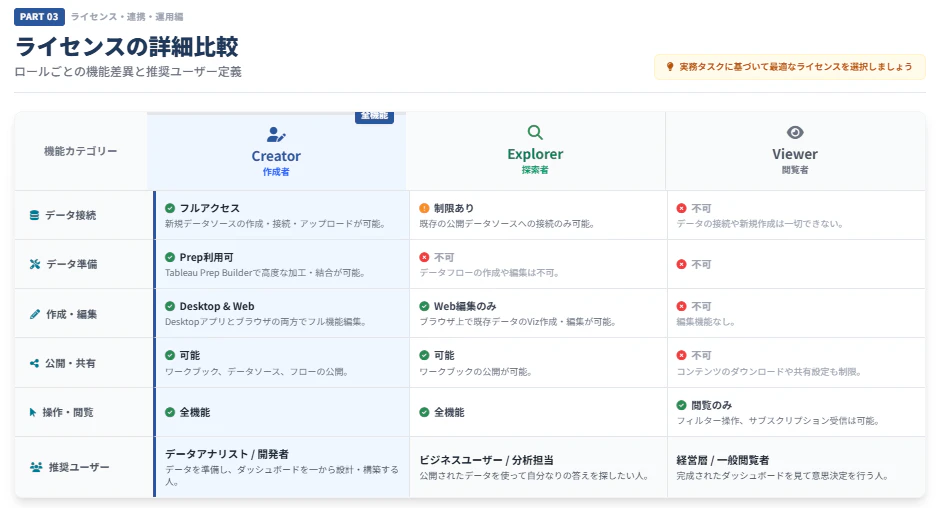Select the Explorer column heading
The height and width of the screenshot is (508, 952).
(535, 154)
